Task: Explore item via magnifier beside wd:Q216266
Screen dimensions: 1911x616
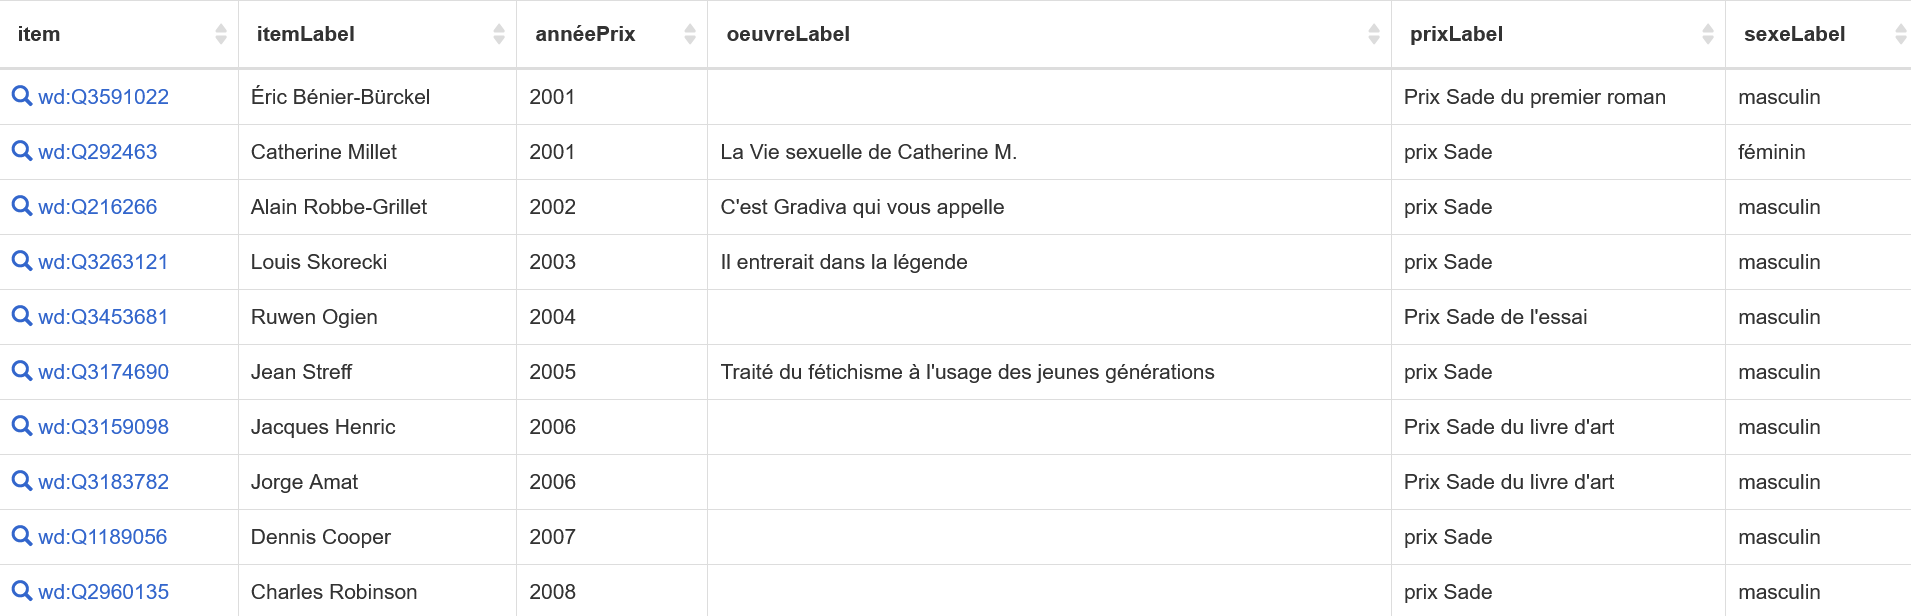Action: click(22, 206)
